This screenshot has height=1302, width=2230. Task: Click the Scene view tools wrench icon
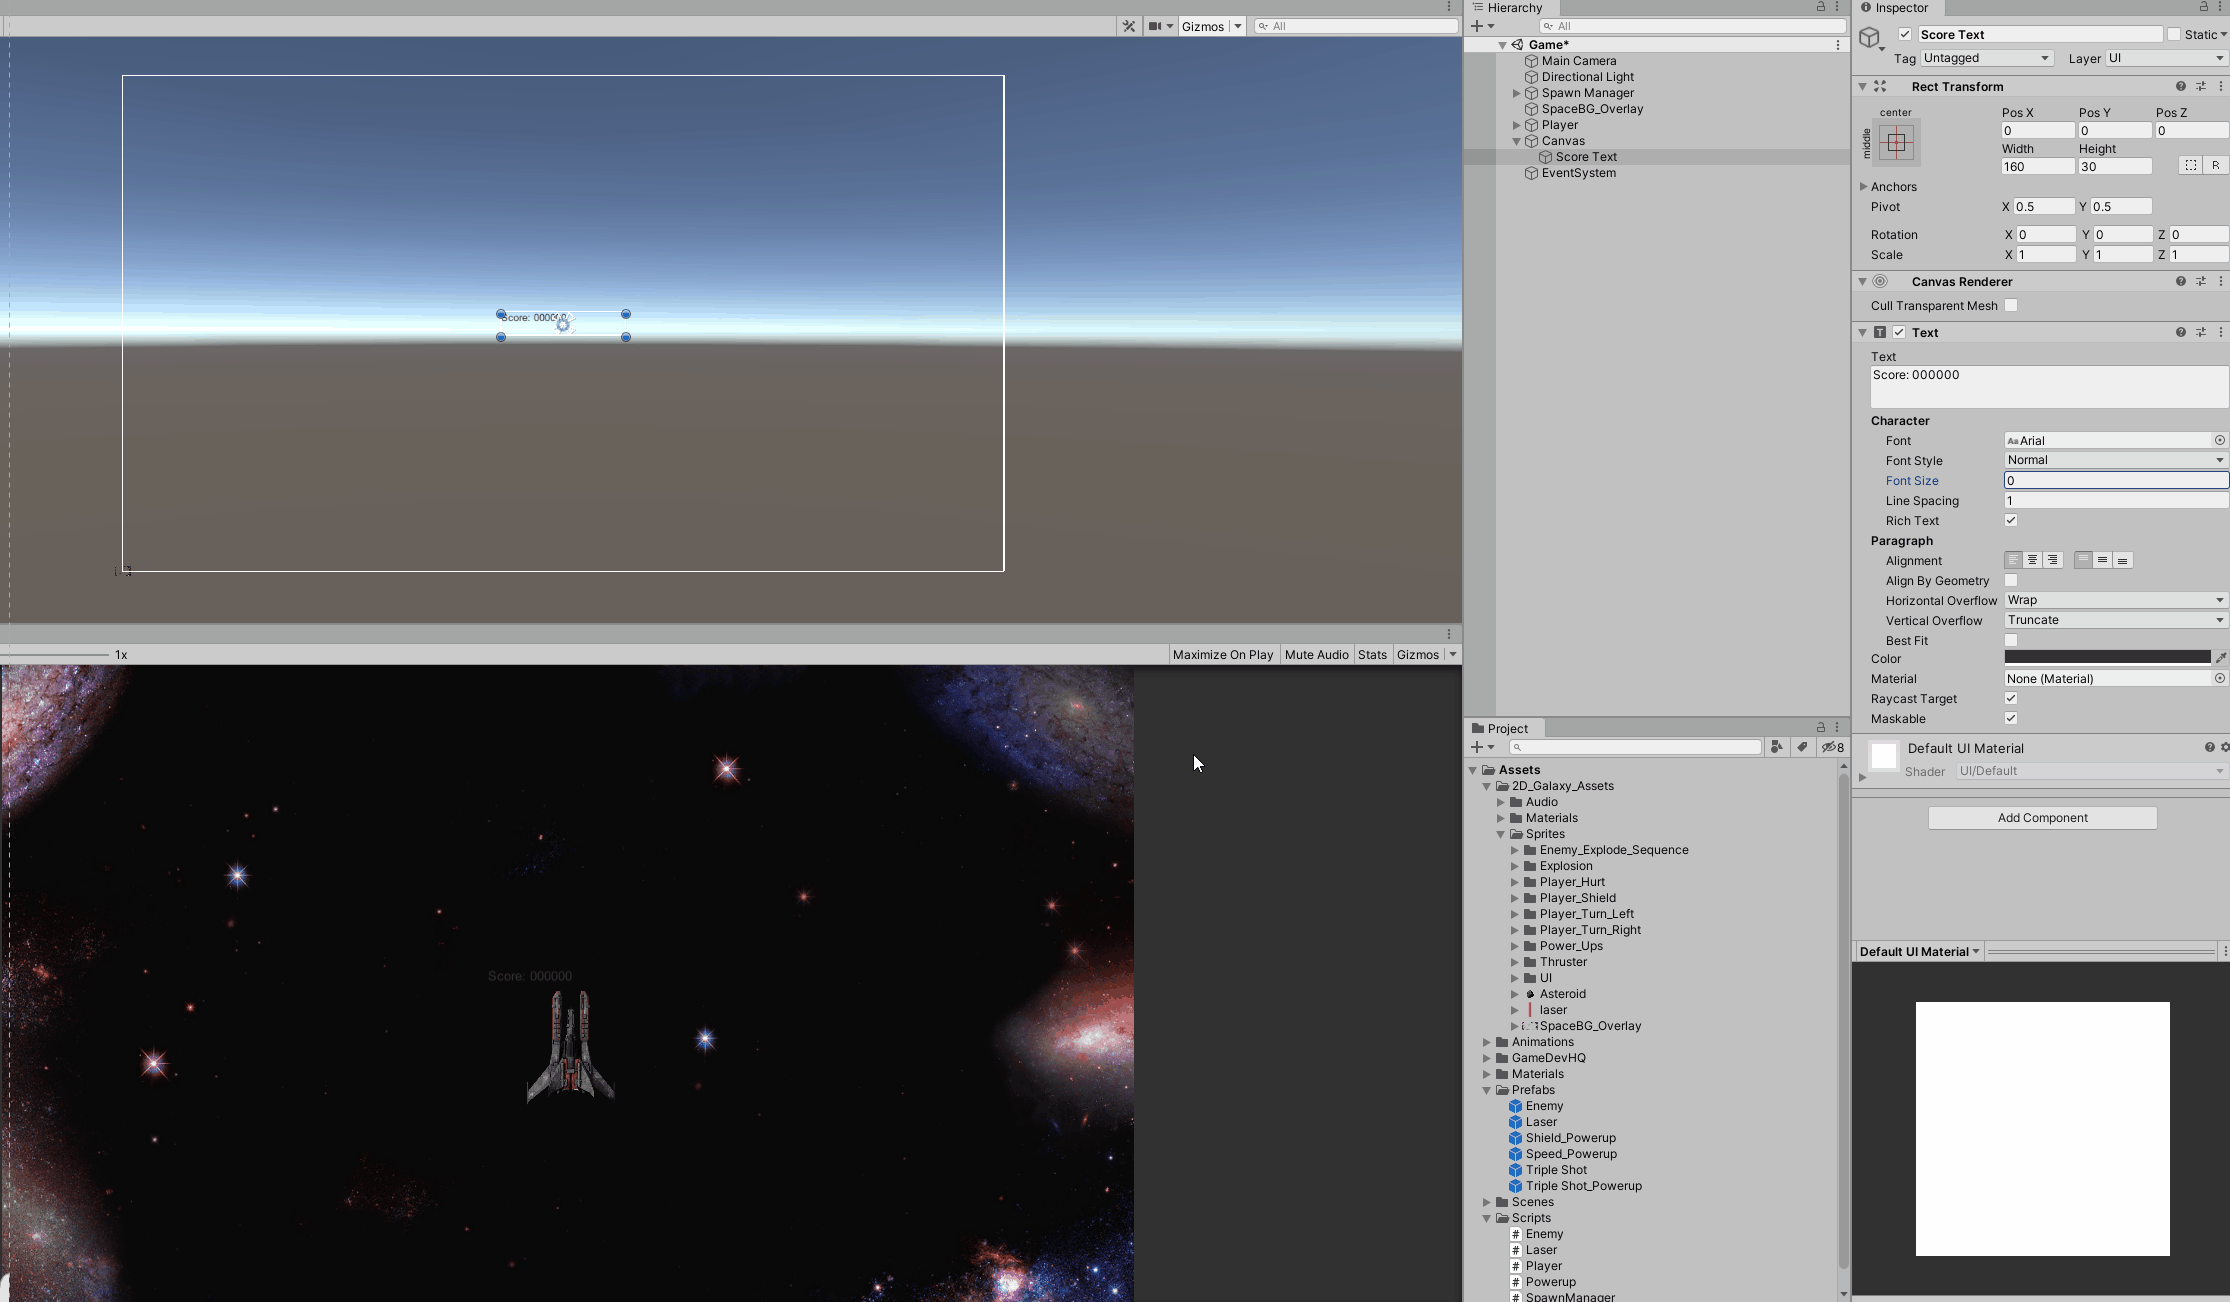tap(1129, 26)
